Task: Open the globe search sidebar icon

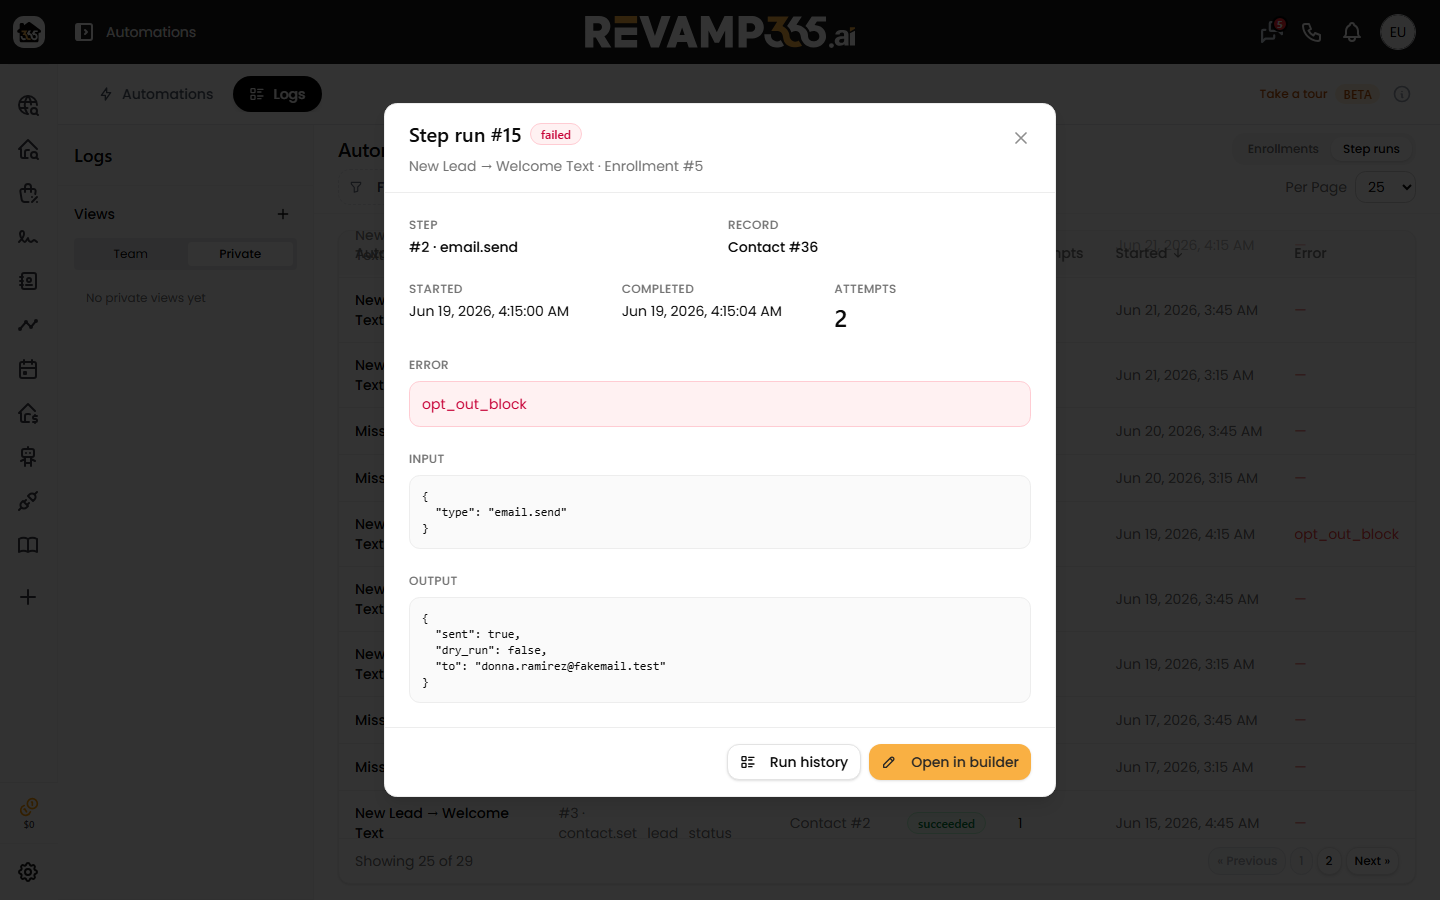Action: click(28, 105)
